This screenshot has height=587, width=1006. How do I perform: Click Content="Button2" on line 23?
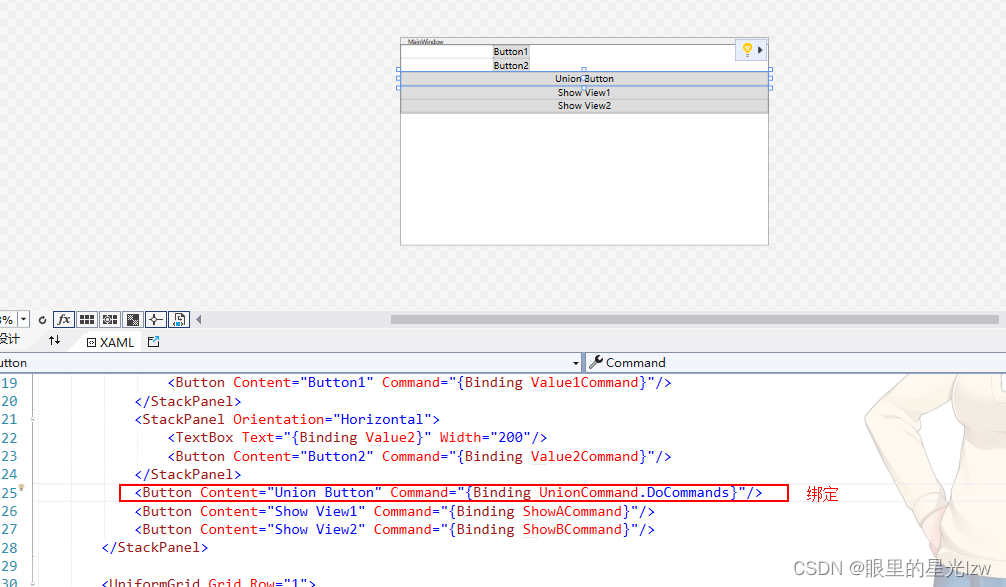(x=303, y=457)
